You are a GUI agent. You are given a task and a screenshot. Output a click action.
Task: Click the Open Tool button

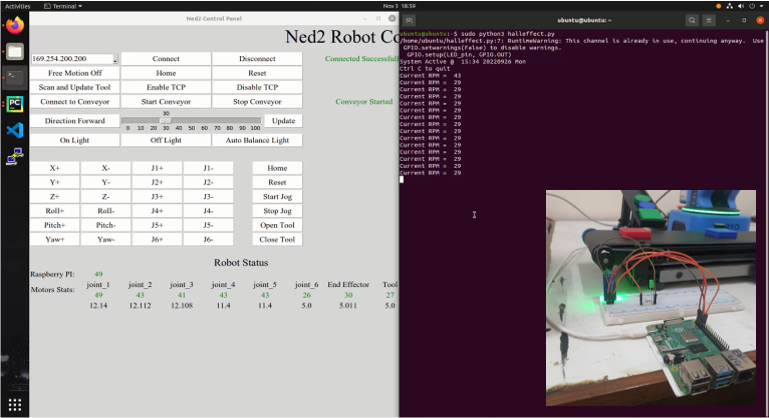point(277,225)
